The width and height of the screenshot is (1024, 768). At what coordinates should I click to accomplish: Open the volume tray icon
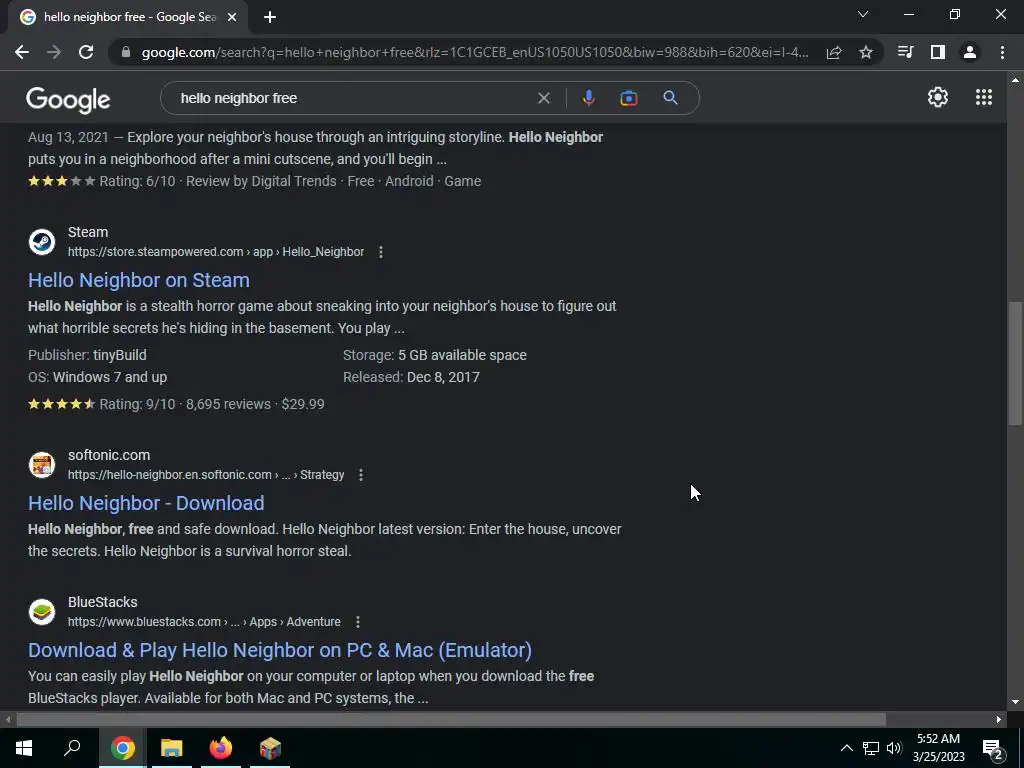tap(894, 748)
